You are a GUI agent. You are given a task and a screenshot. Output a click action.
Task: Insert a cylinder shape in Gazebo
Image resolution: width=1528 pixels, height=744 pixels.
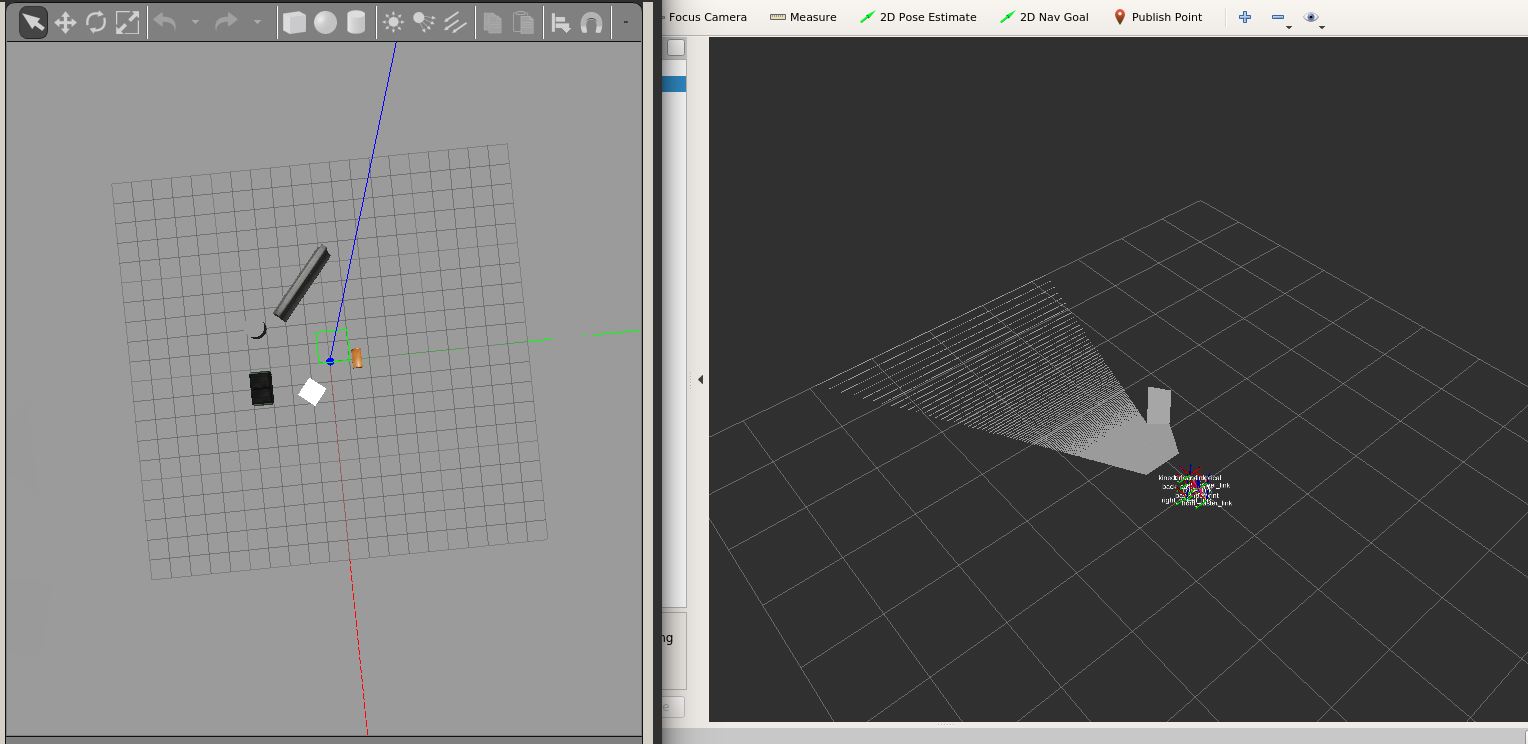[356, 22]
